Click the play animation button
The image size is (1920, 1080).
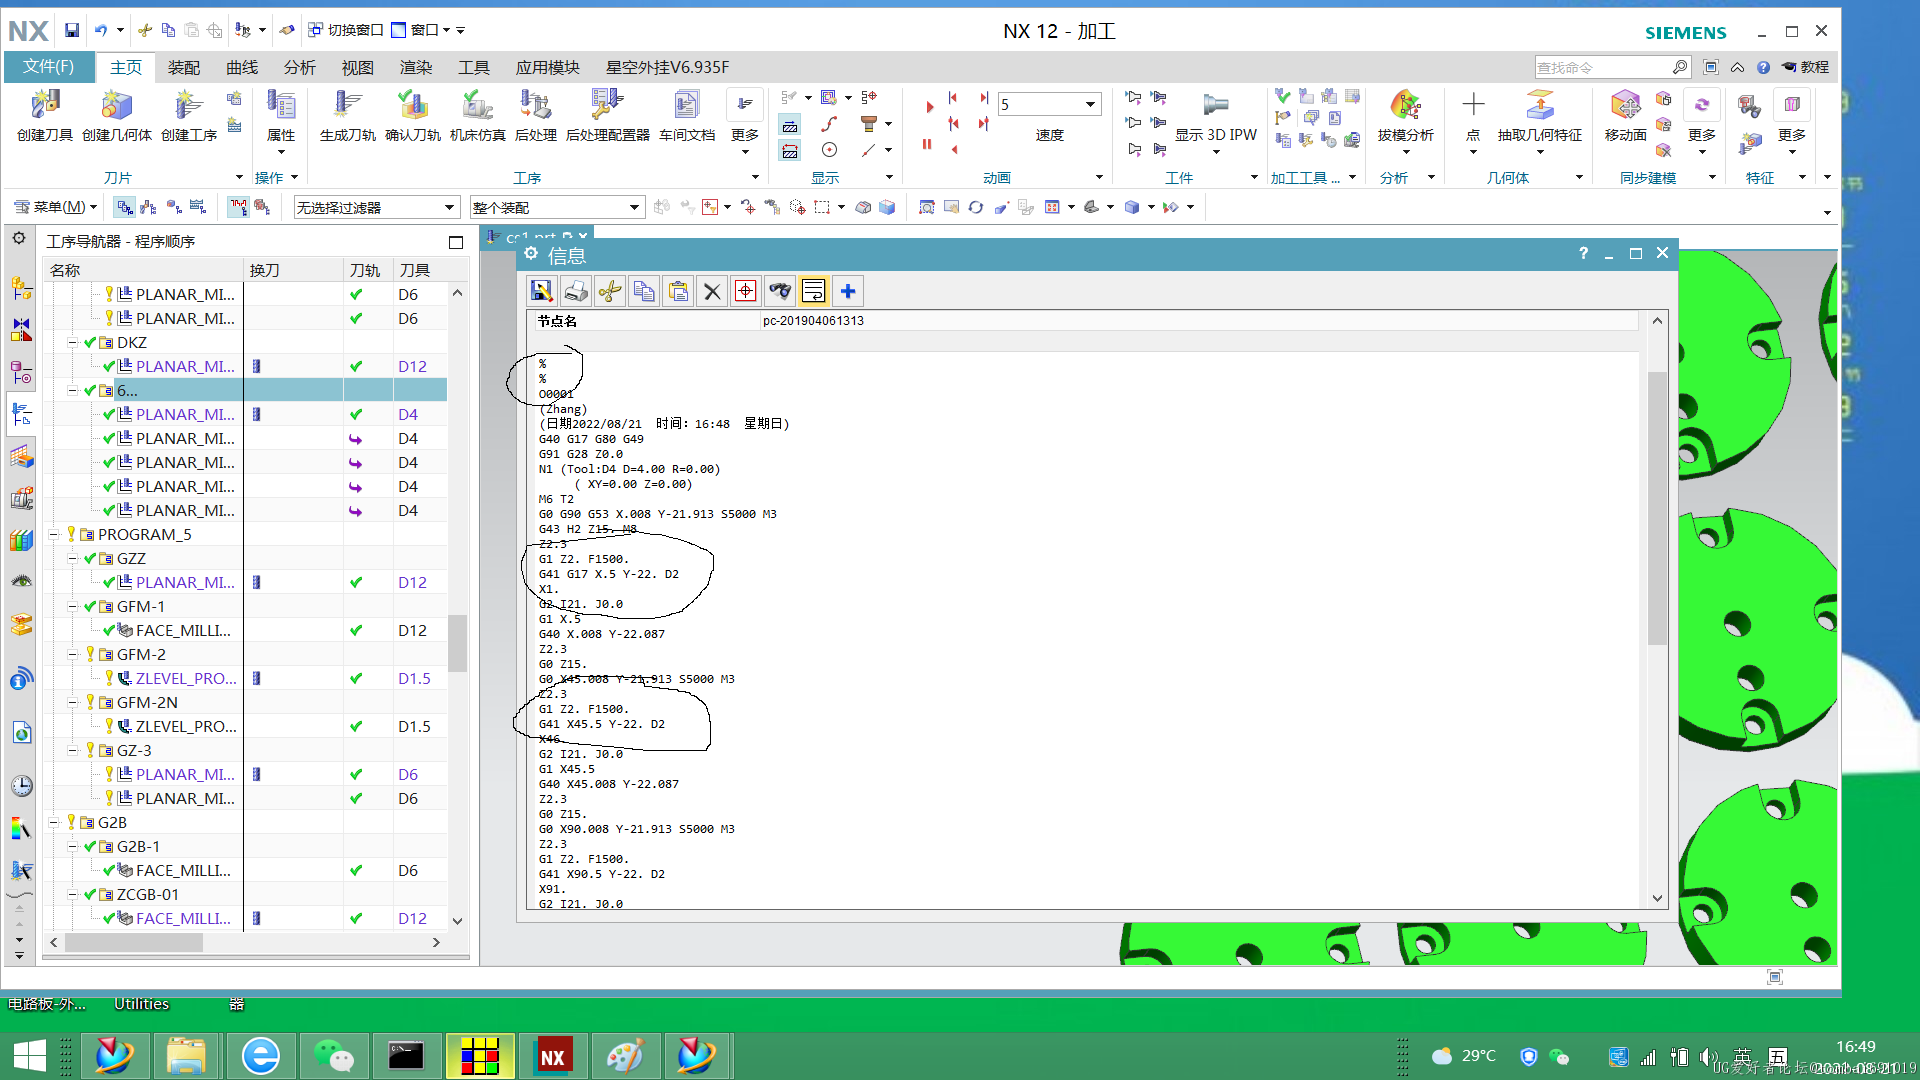point(929,106)
